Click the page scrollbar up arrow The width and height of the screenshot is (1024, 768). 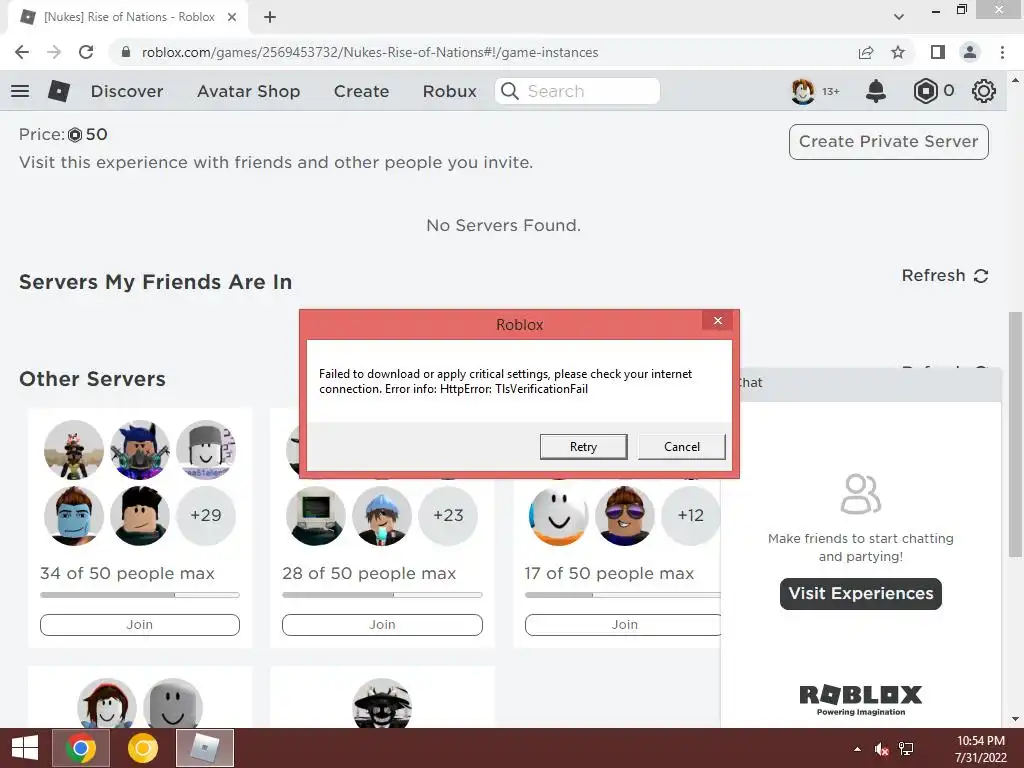(1015, 81)
